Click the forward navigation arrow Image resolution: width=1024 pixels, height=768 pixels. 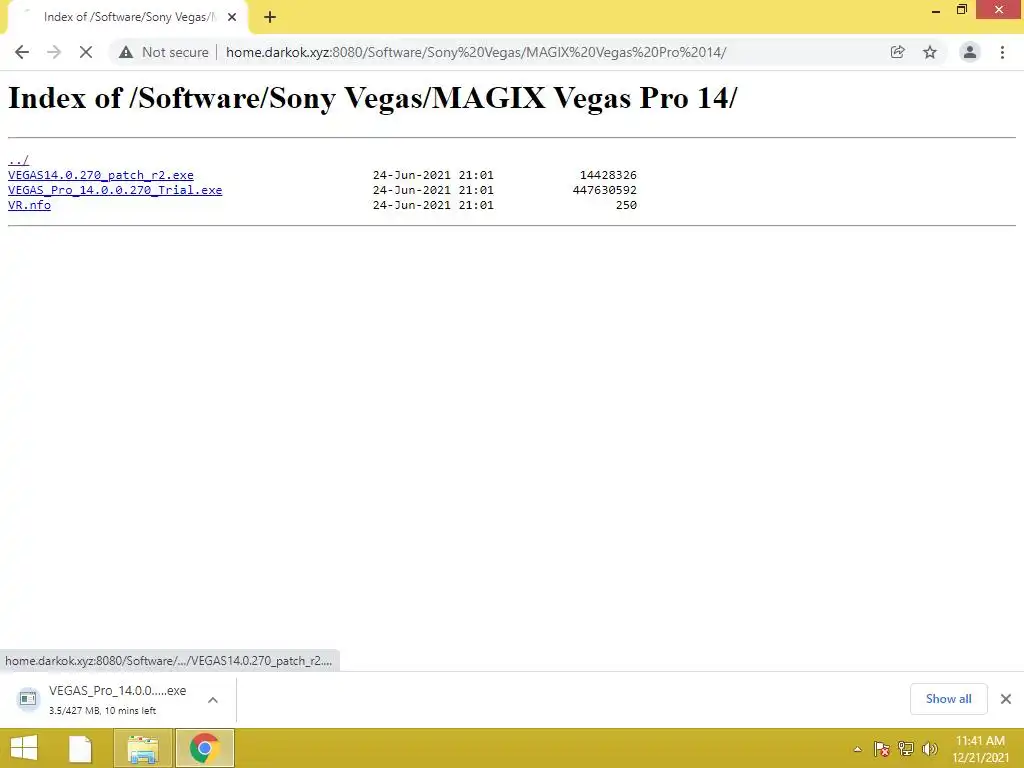click(54, 52)
